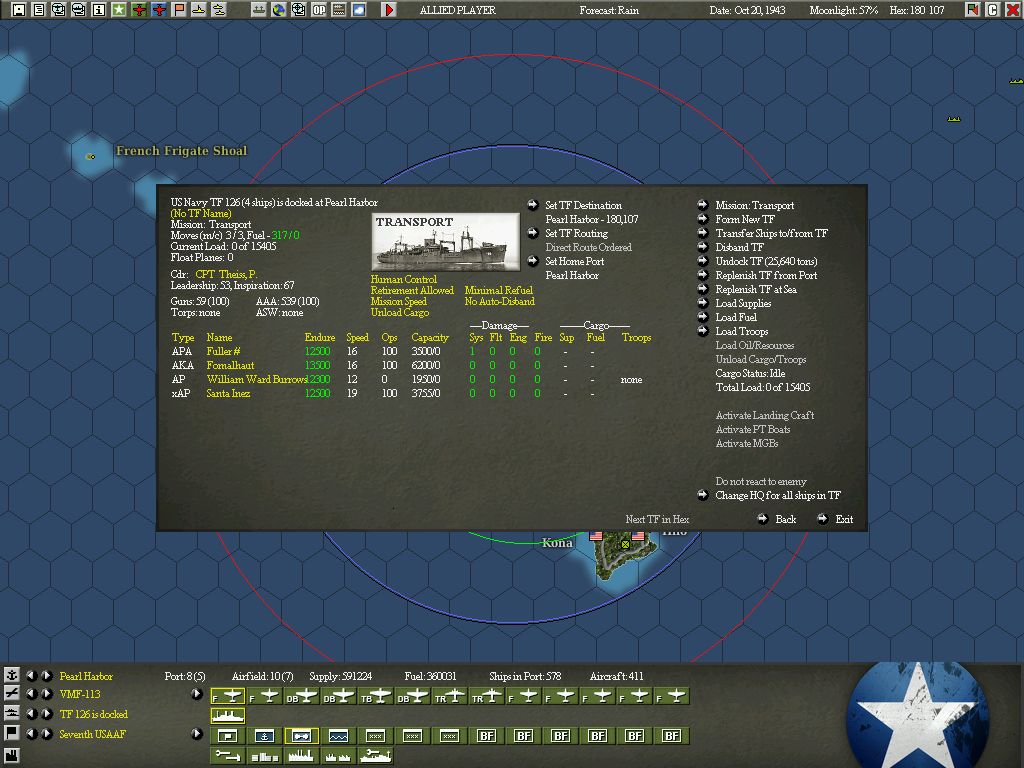Click the anchor base icon beside Pearl Harbor
This screenshot has height=768, width=1024.
(x=12, y=675)
